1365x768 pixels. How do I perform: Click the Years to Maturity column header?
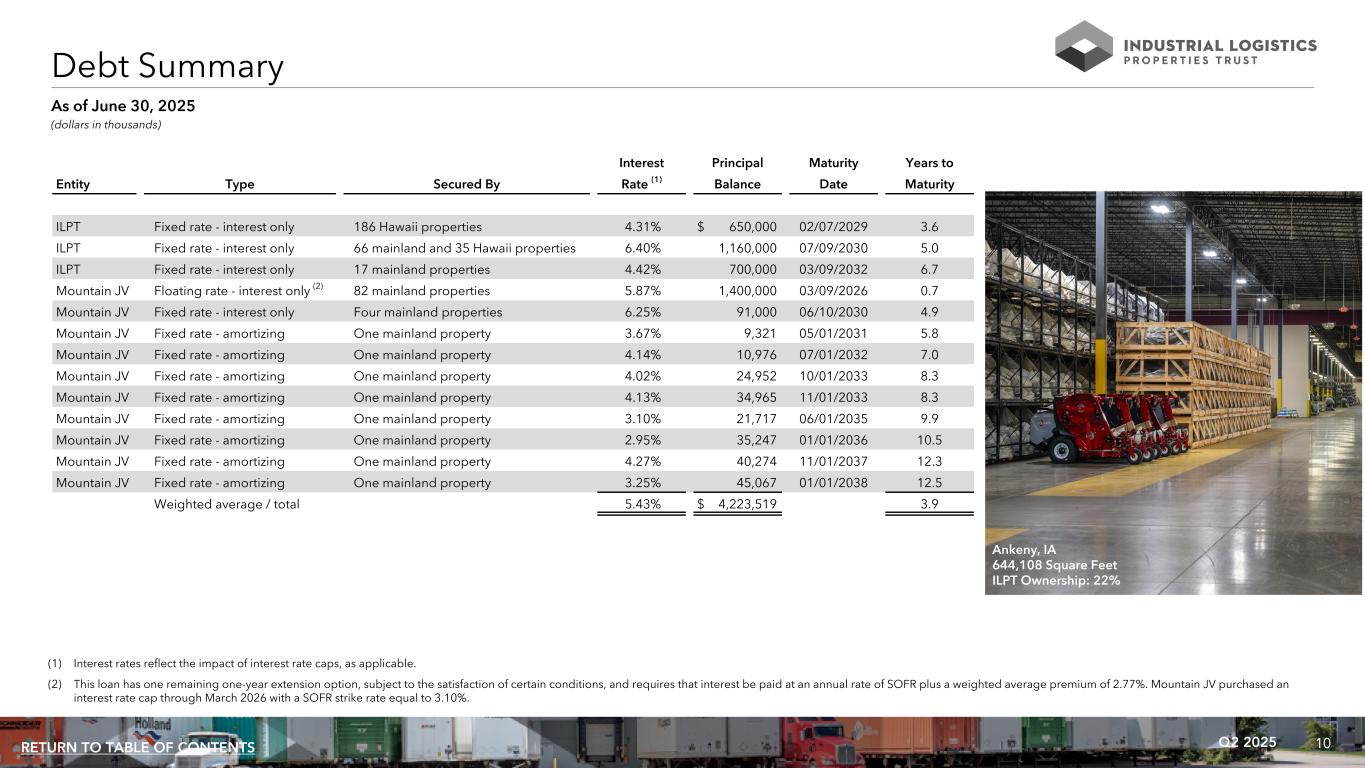[x=929, y=173]
